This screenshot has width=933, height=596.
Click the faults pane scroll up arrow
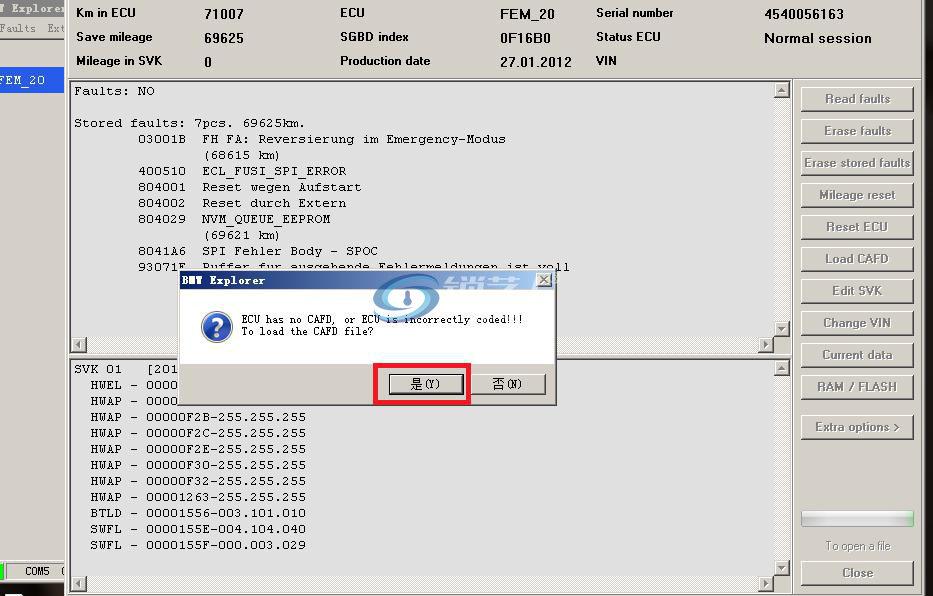click(x=781, y=90)
